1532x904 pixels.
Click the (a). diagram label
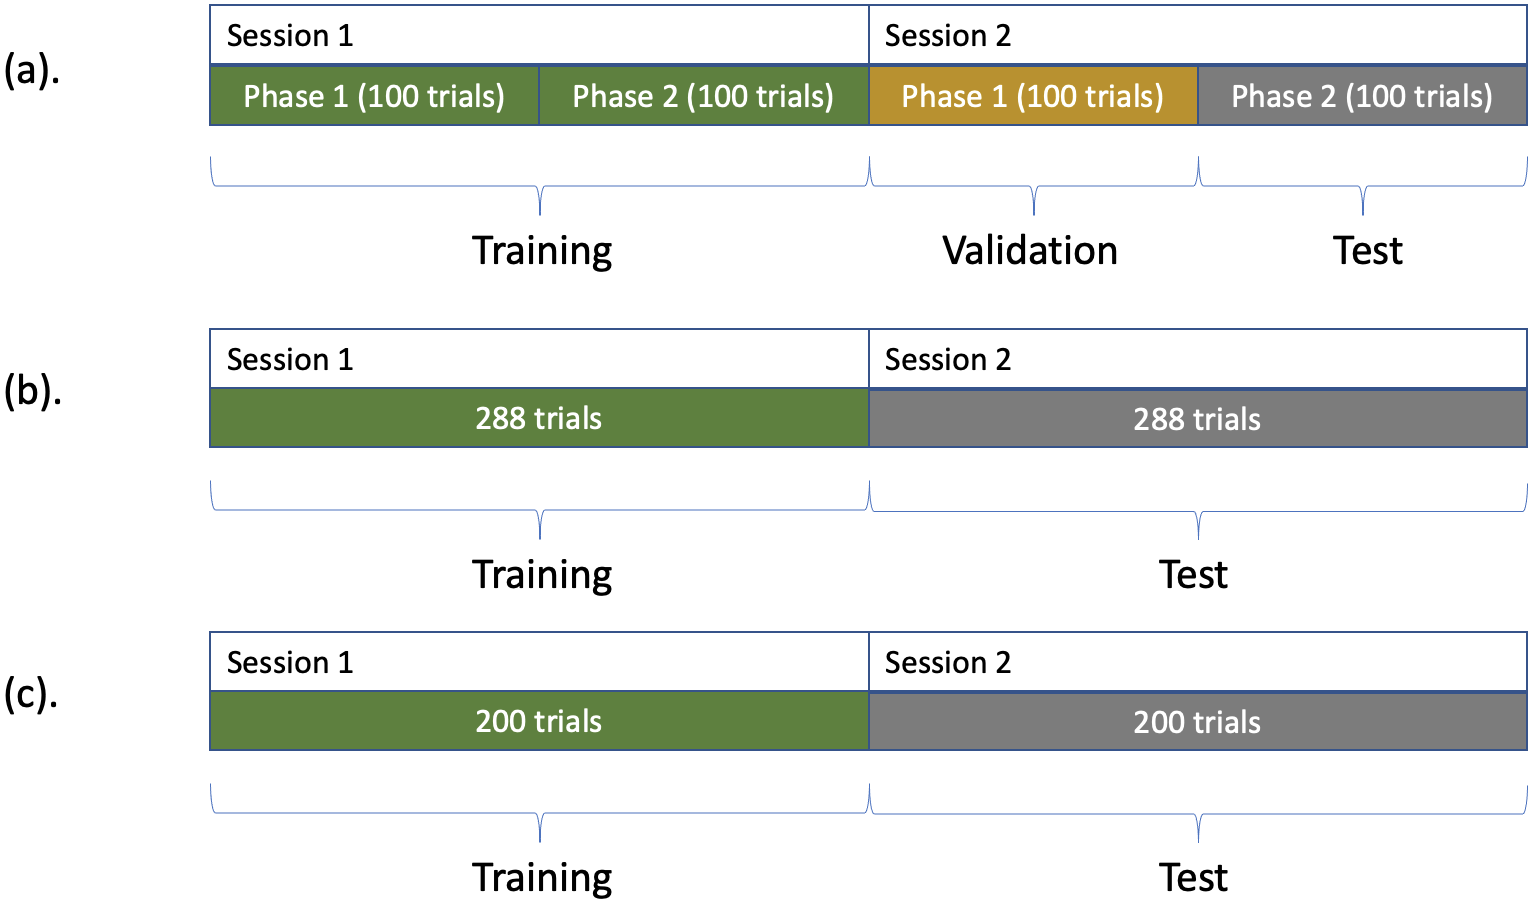[x=32, y=71]
